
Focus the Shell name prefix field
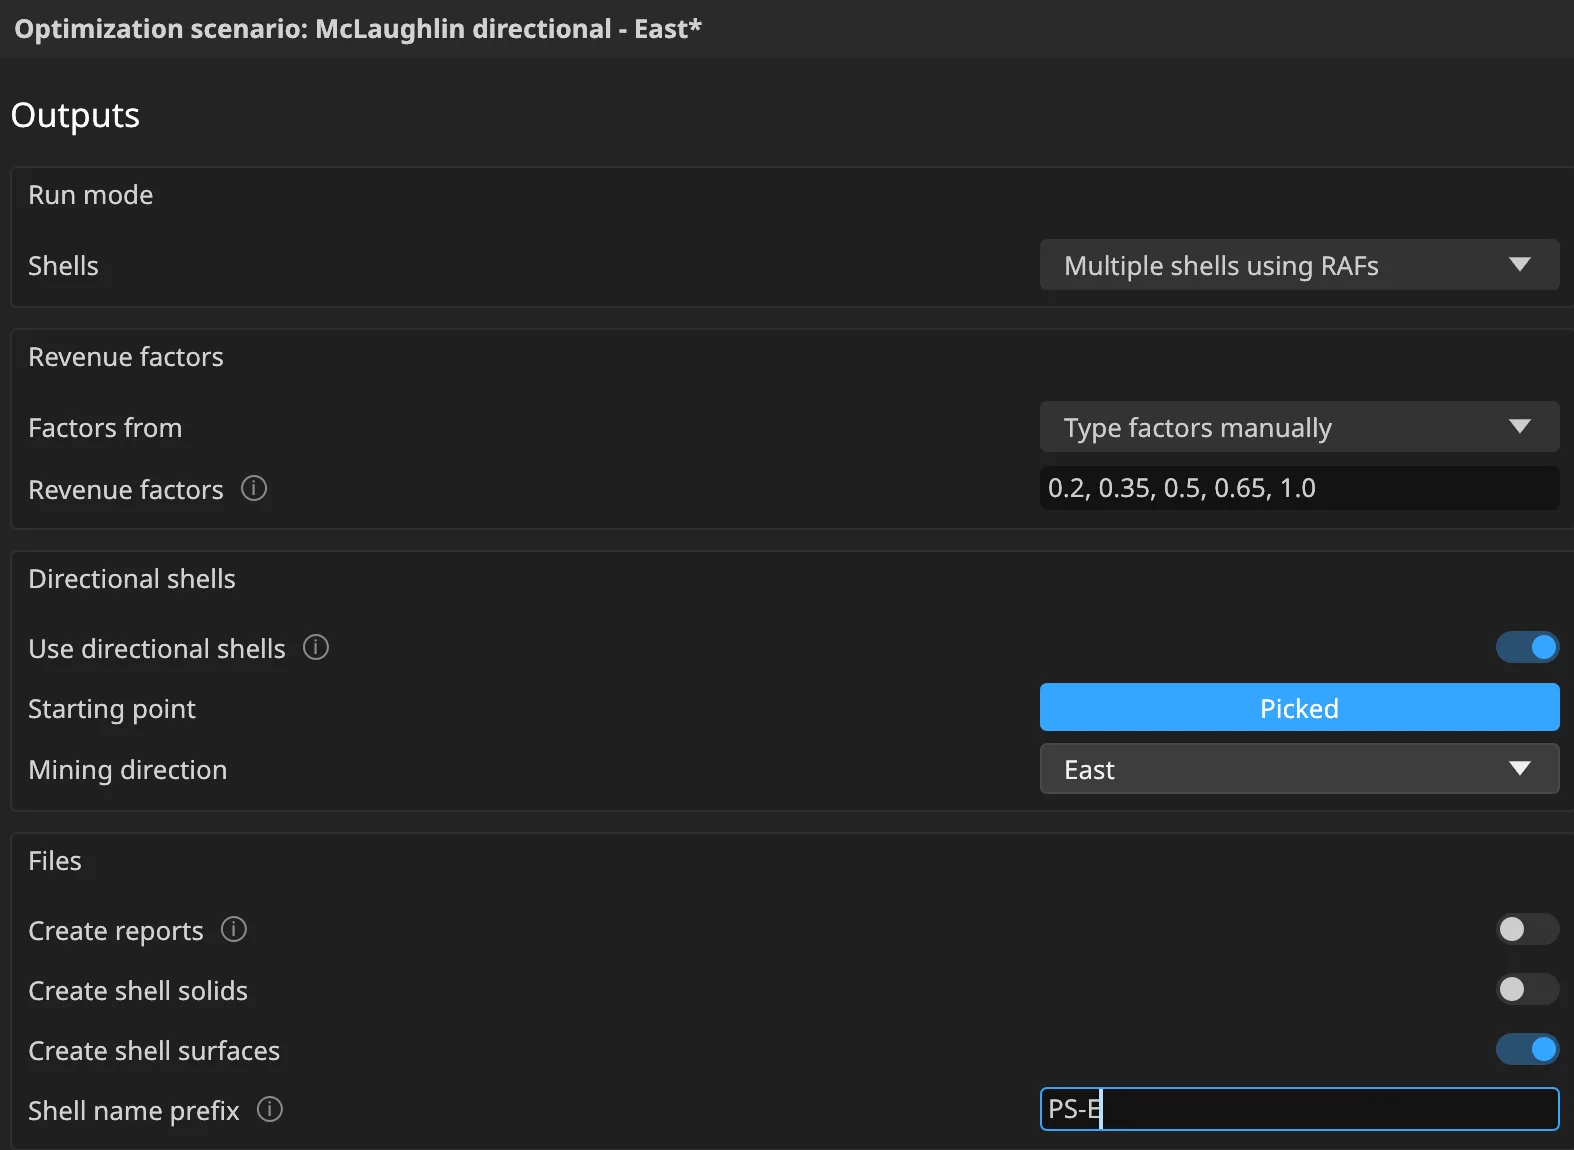[1299, 1109]
